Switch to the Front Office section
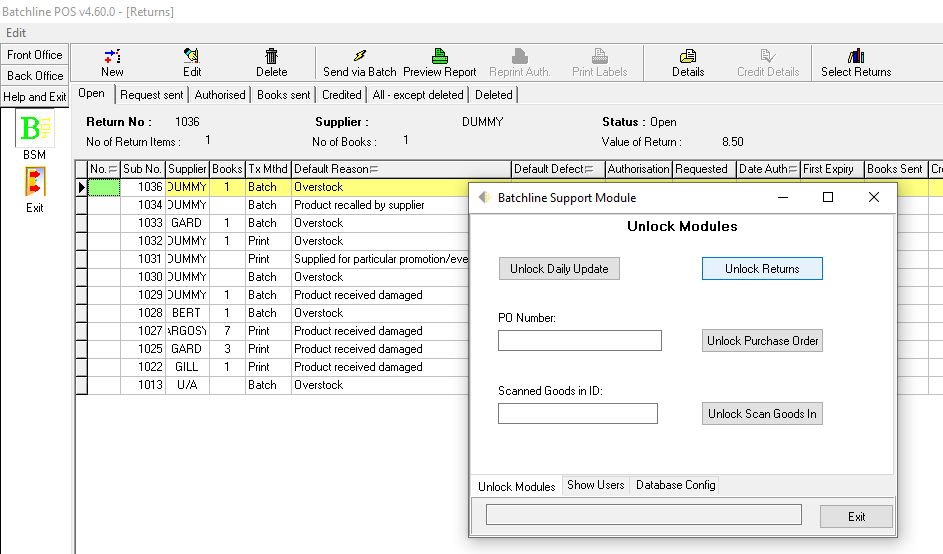This screenshot has width=943, height=554. [x=35, y=55]
